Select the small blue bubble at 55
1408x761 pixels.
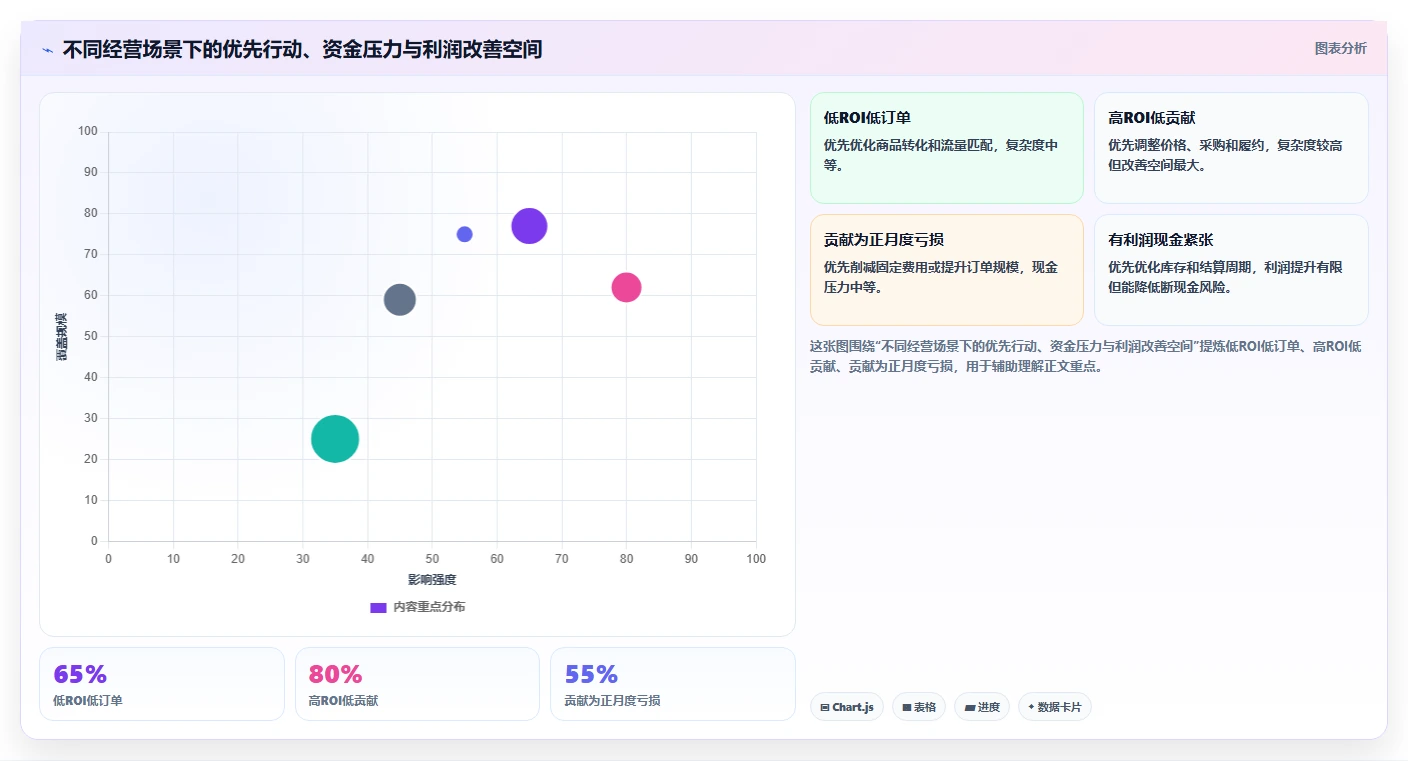[x=464, y=234]
